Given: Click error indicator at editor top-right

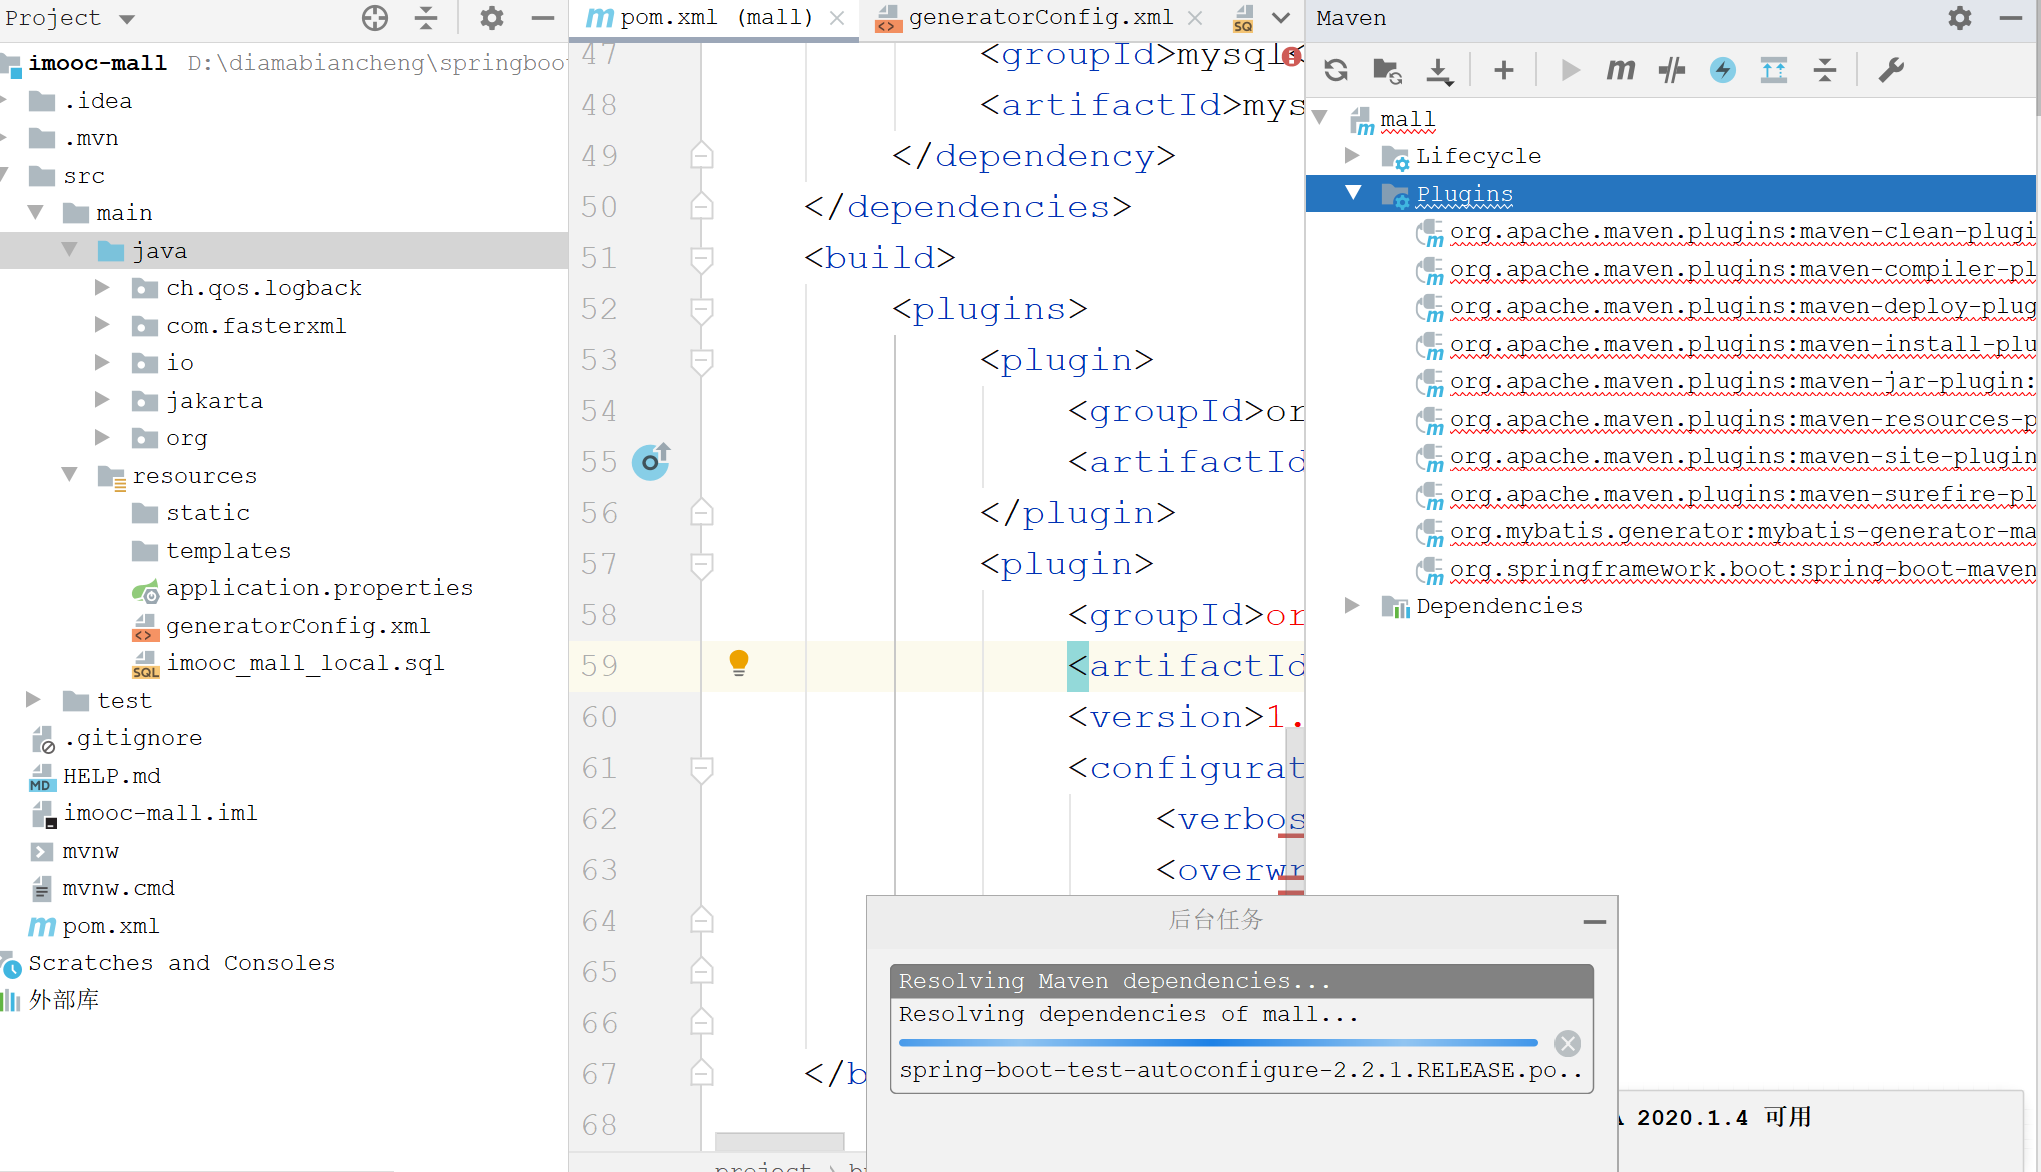Looking at the screenshot, I should pos(1292,57).
